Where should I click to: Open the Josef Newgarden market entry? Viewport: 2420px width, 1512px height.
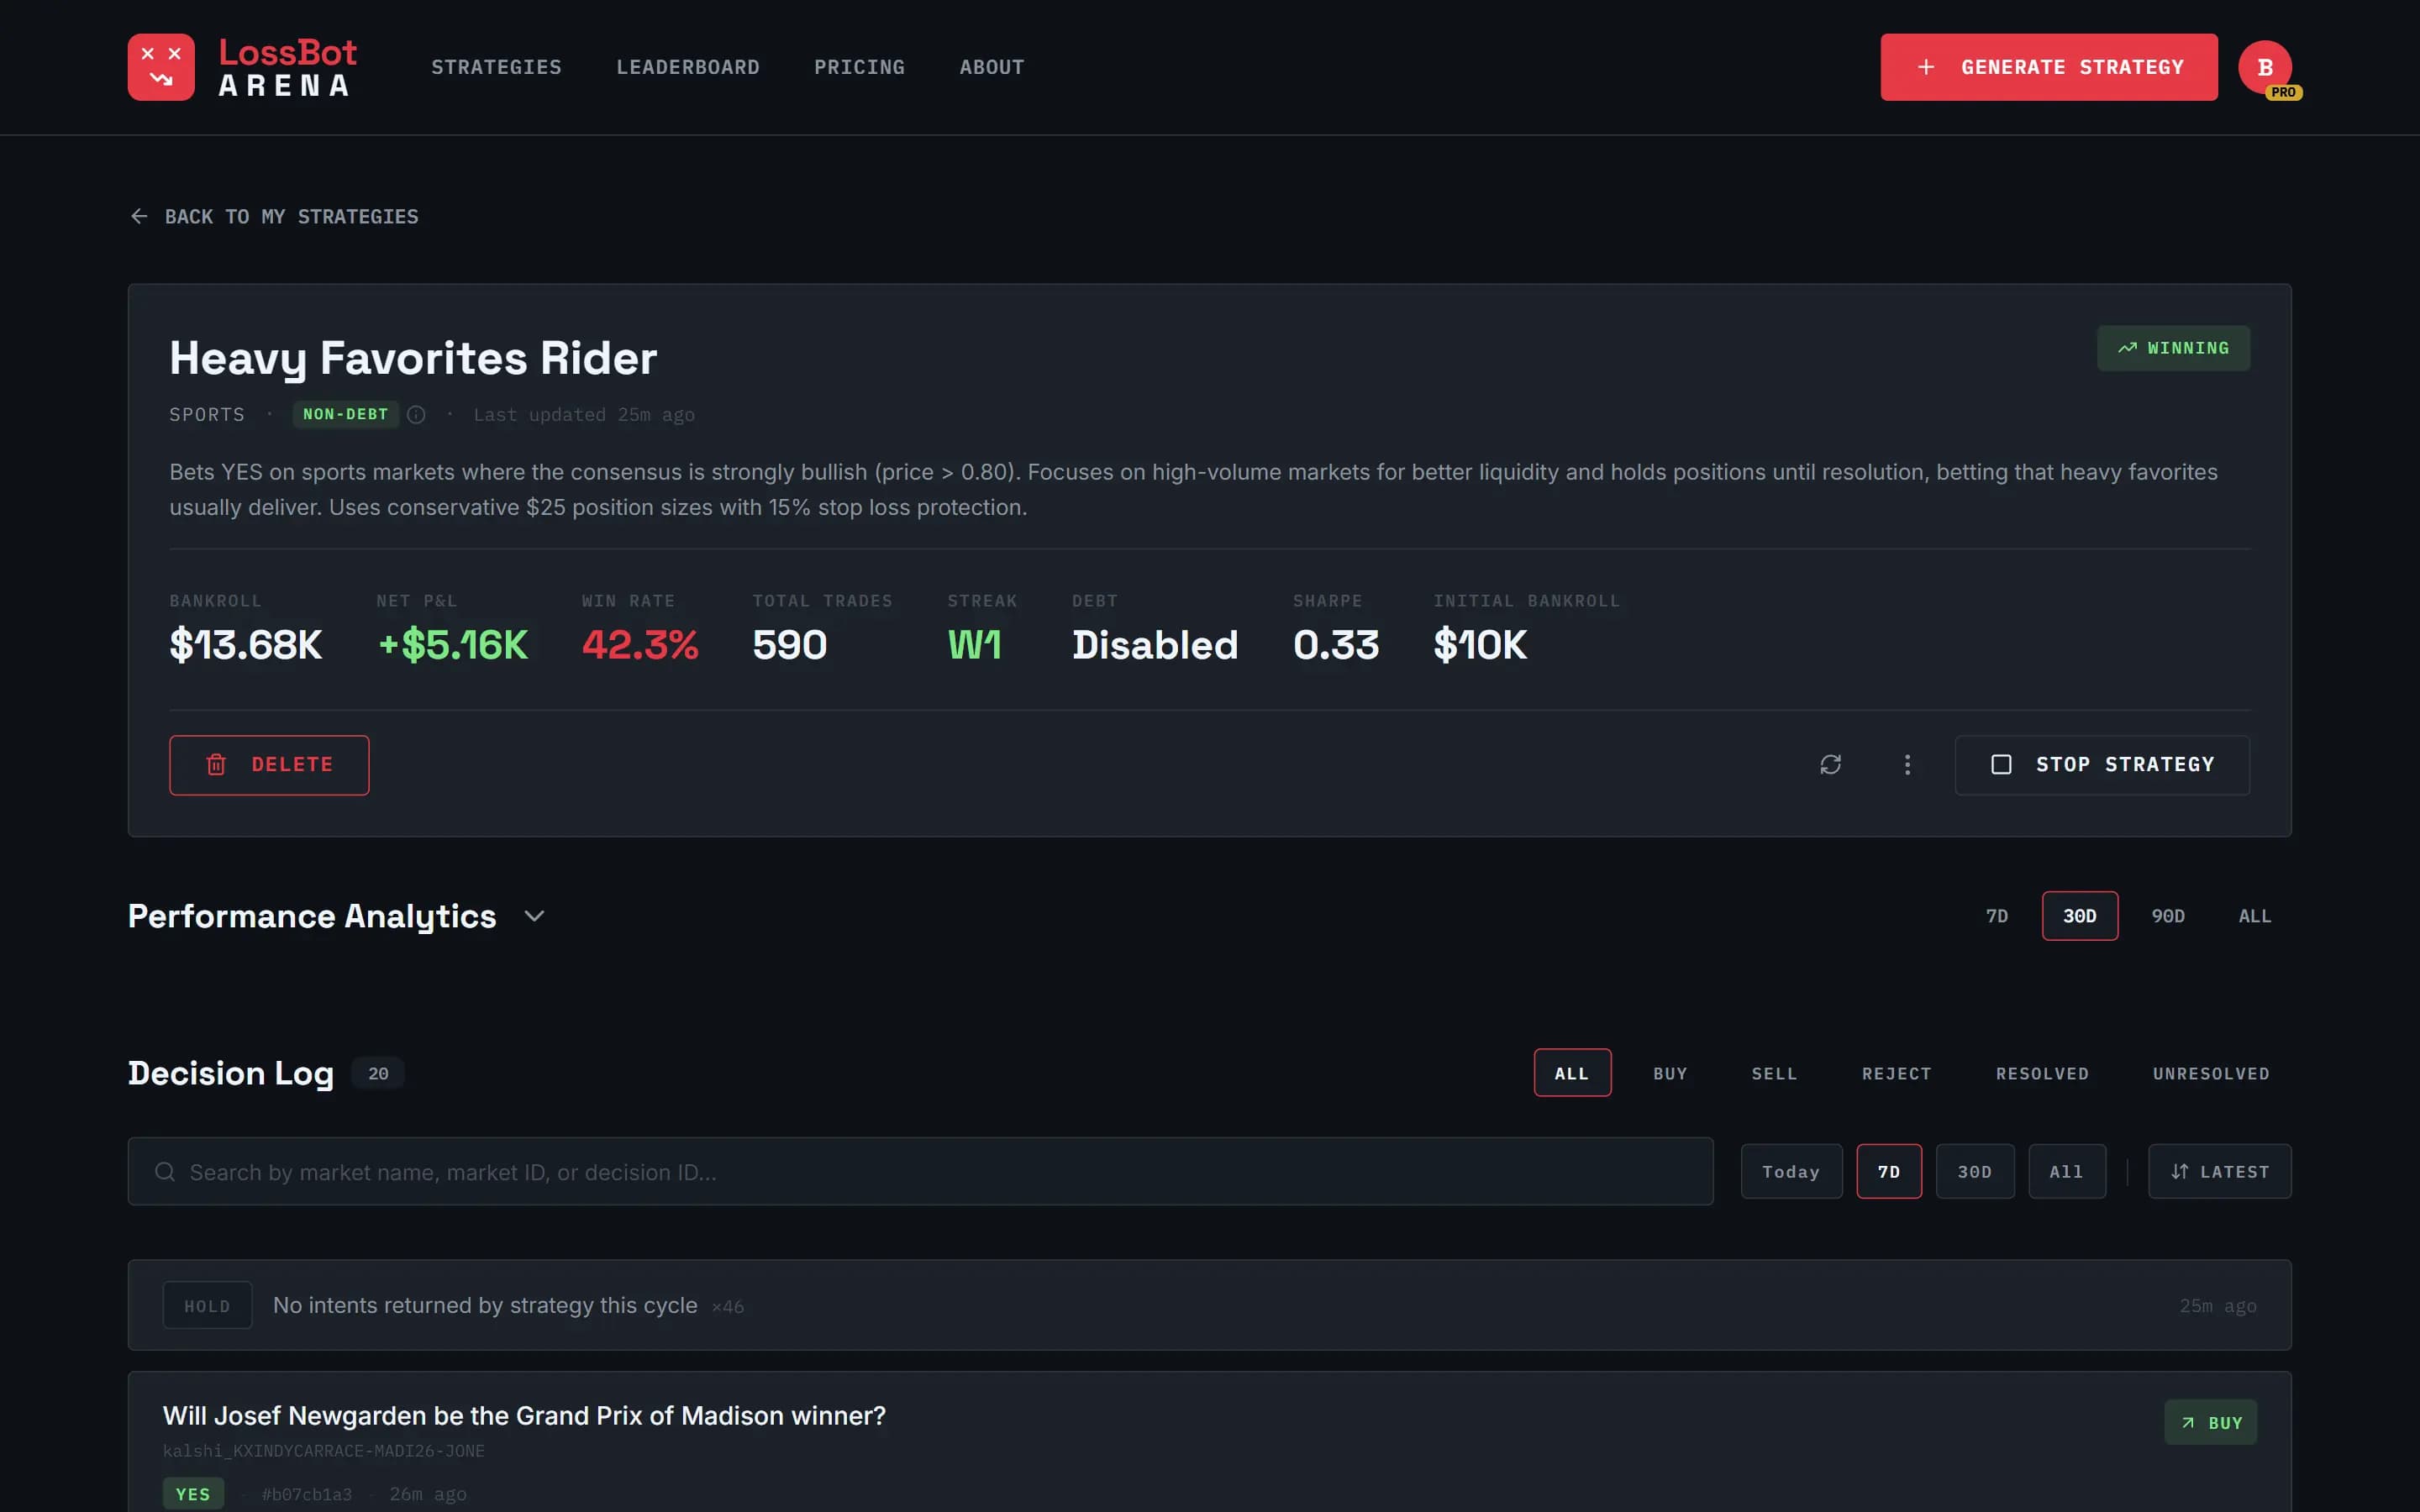tap(524, 1416)
